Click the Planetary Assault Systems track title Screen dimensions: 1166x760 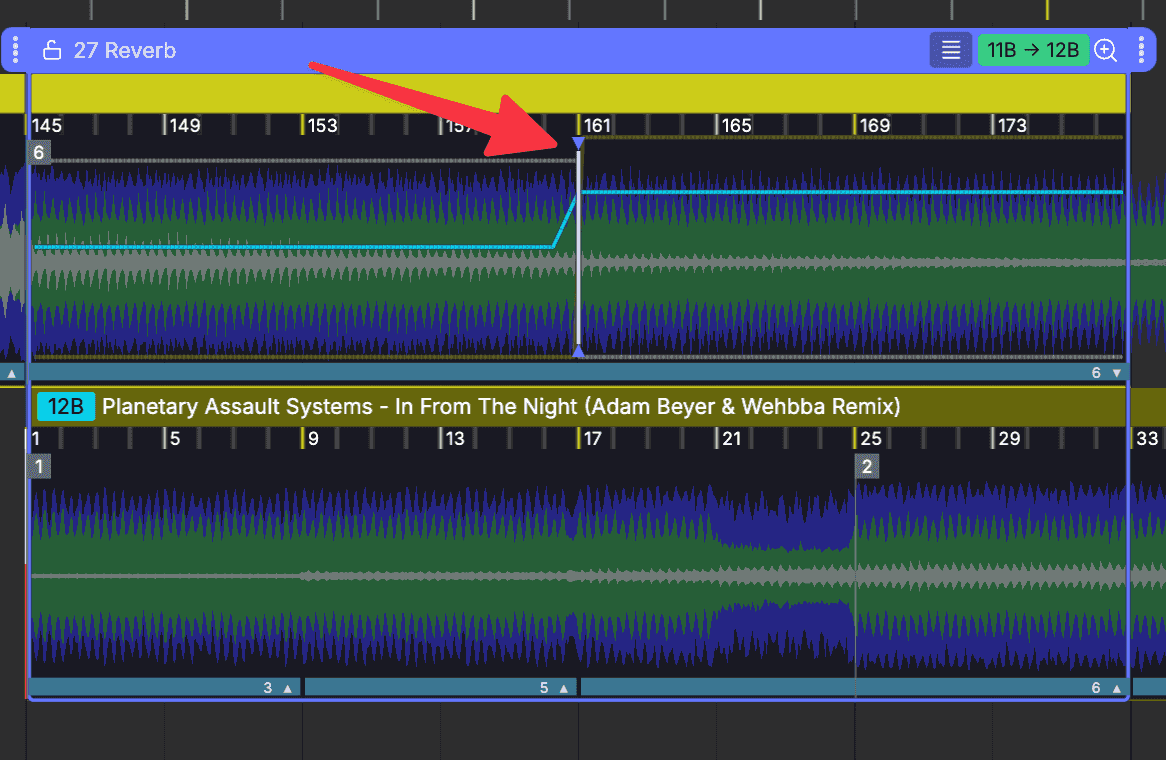pyautogui.click(x=500, y=406)
